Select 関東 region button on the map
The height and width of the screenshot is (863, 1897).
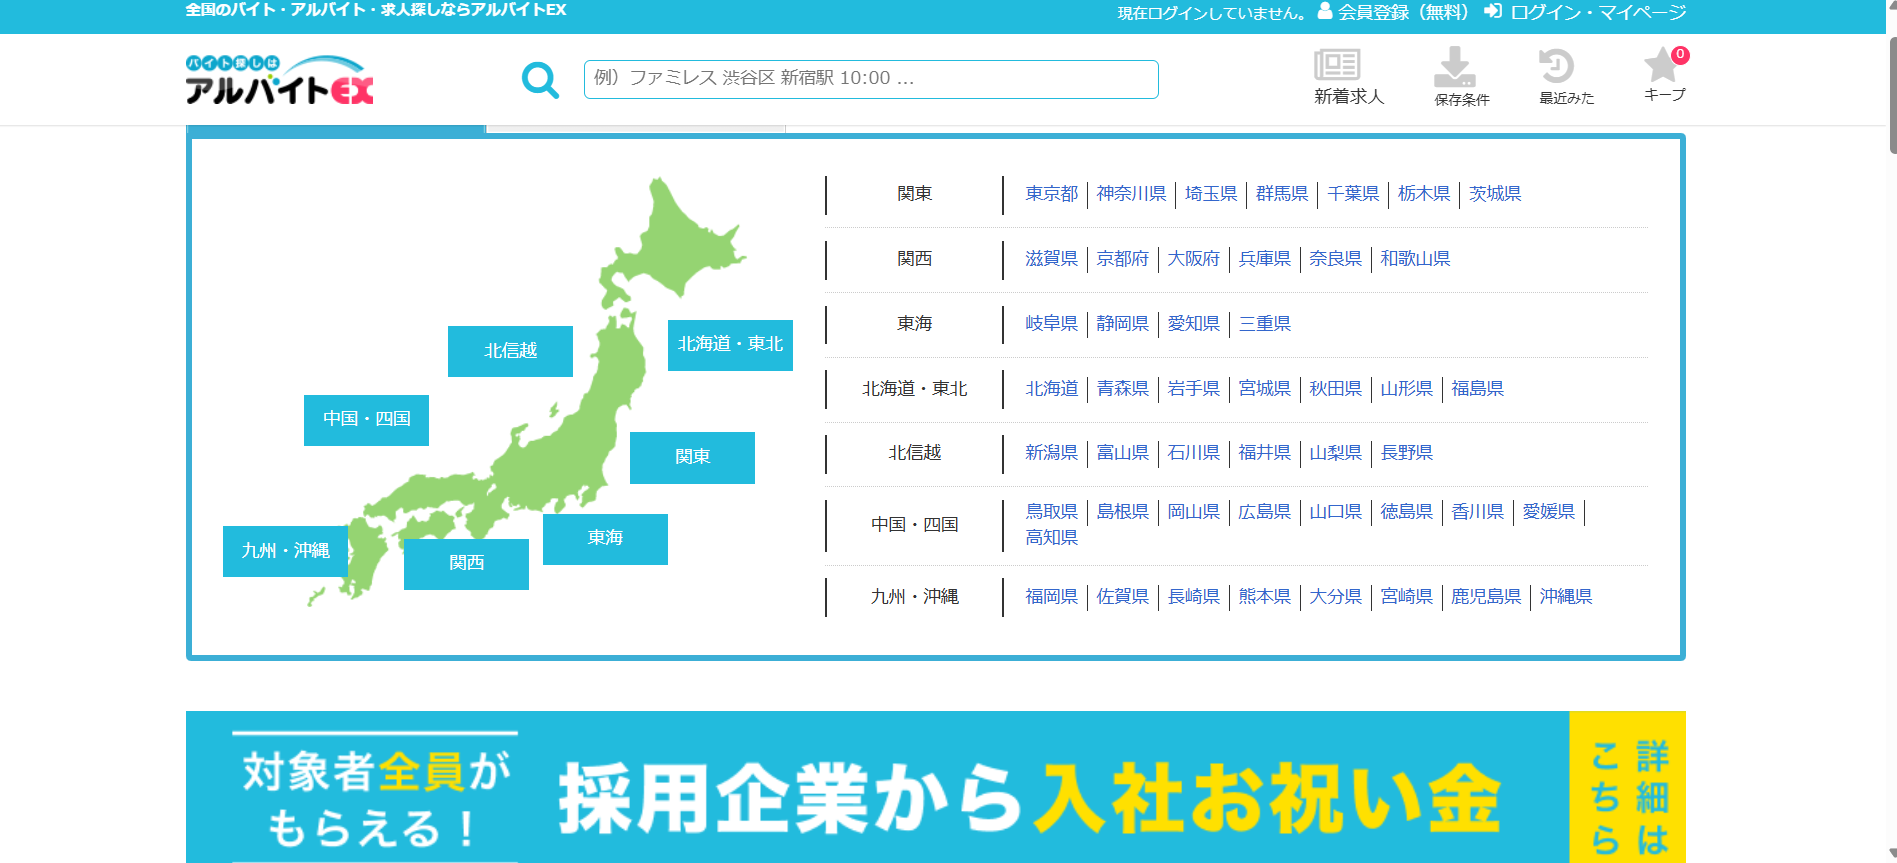(x=692, y=458)
